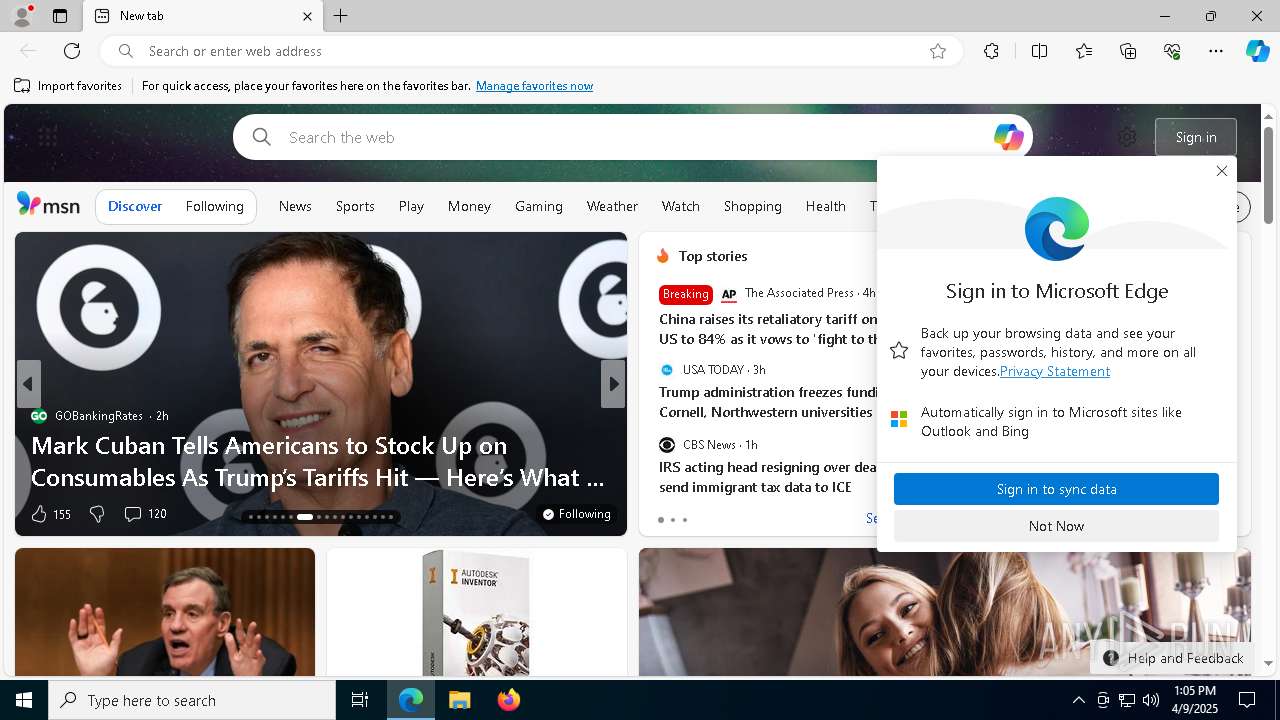The height and width of the screenshot is (720, 1280).
Task: Add this page to favorites star
Action: coord(937,51)
